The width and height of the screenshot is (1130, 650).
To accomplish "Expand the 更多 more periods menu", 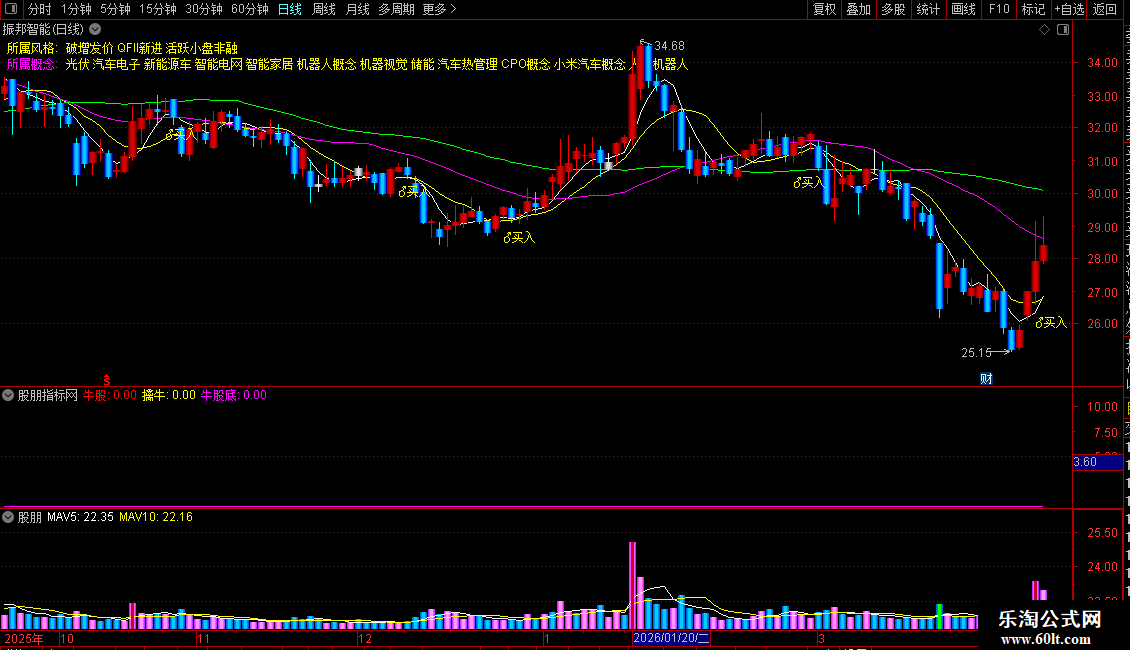I will [439, 9].
